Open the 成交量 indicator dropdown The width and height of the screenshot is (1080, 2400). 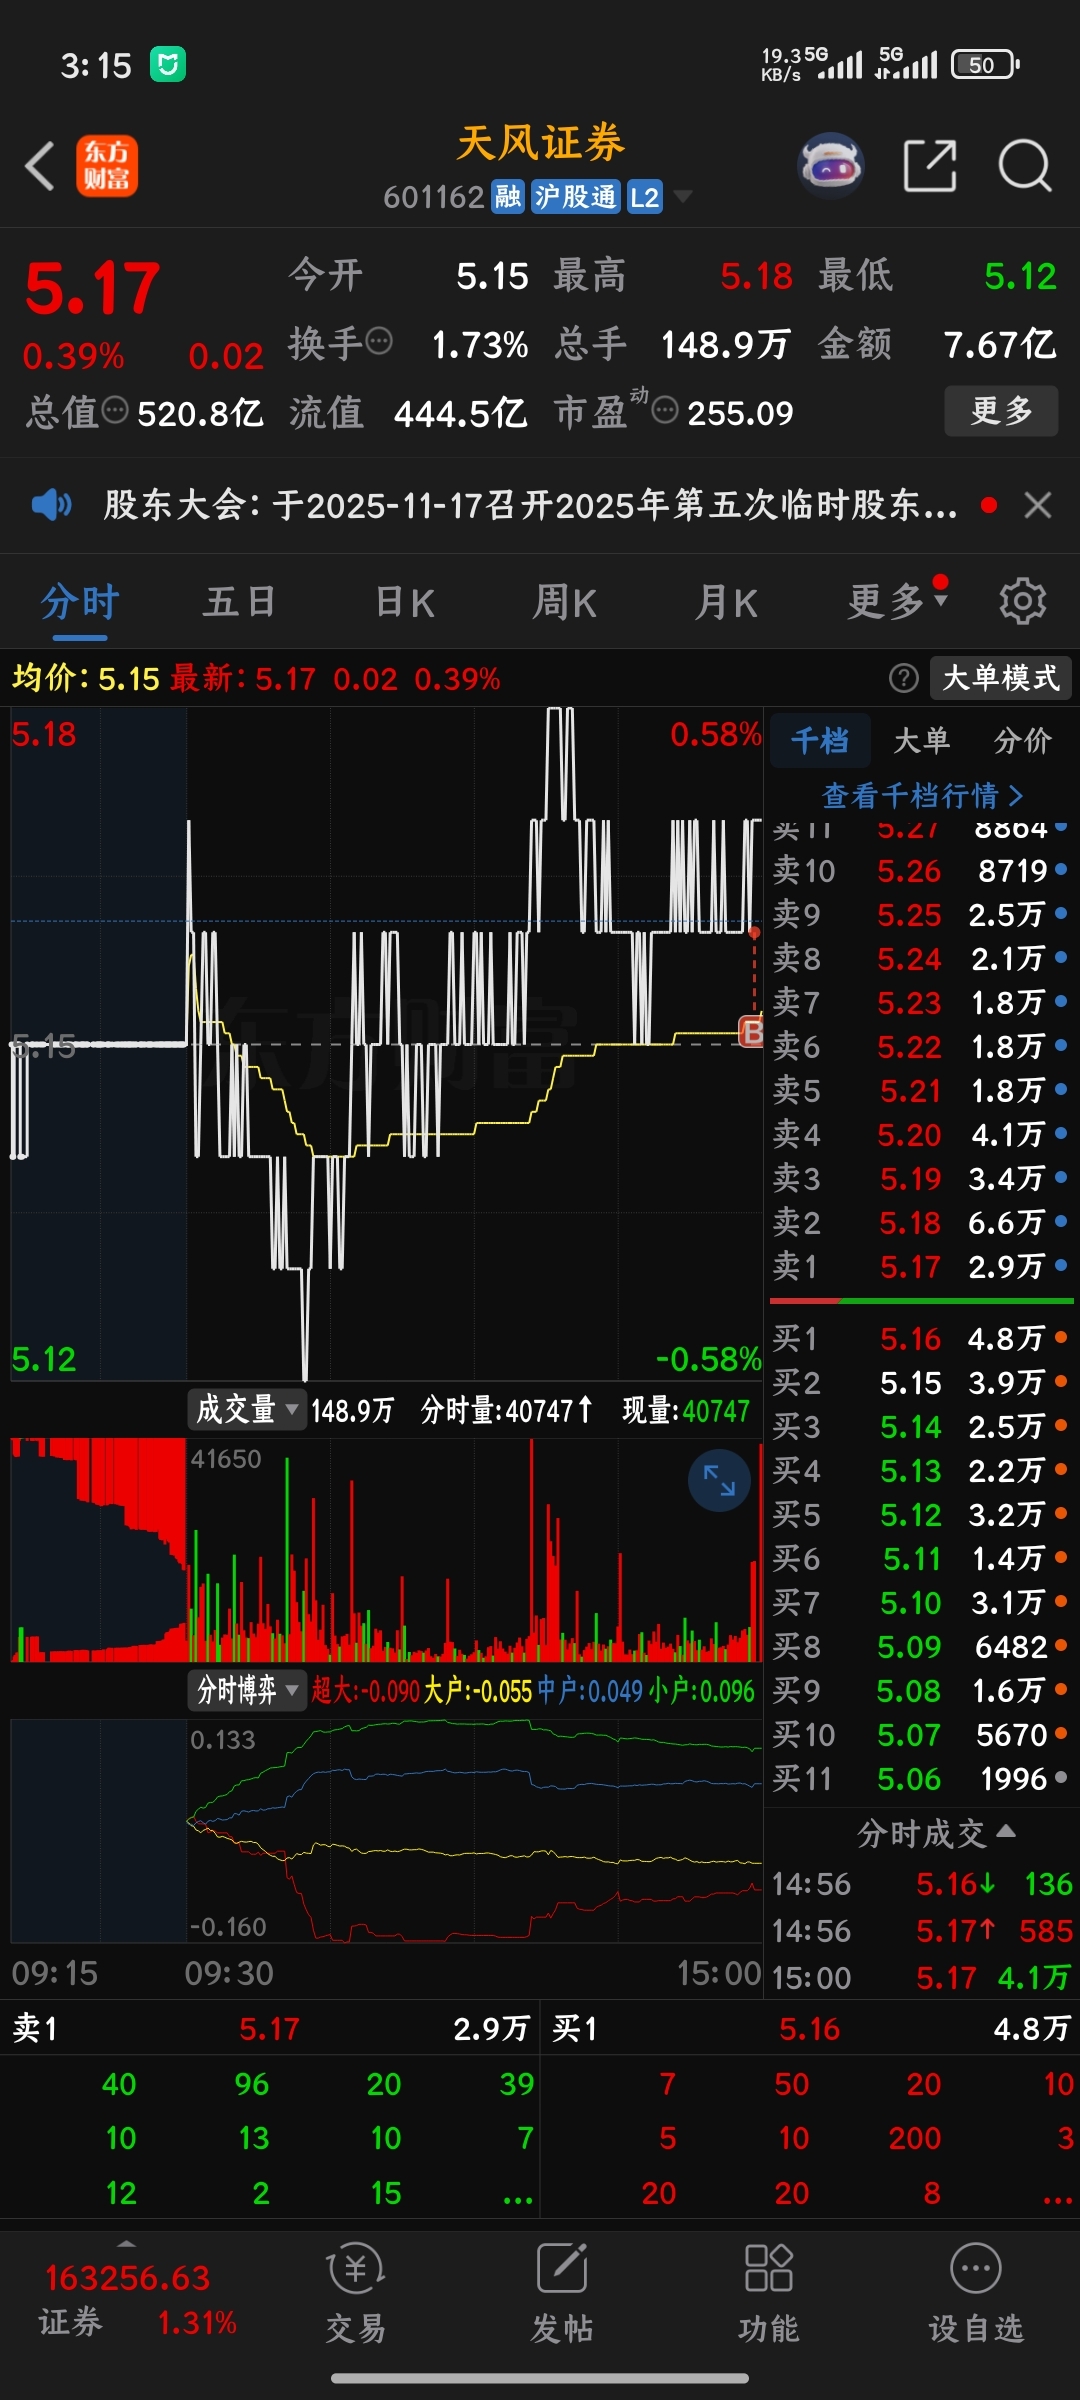[x=247, y=1410]
